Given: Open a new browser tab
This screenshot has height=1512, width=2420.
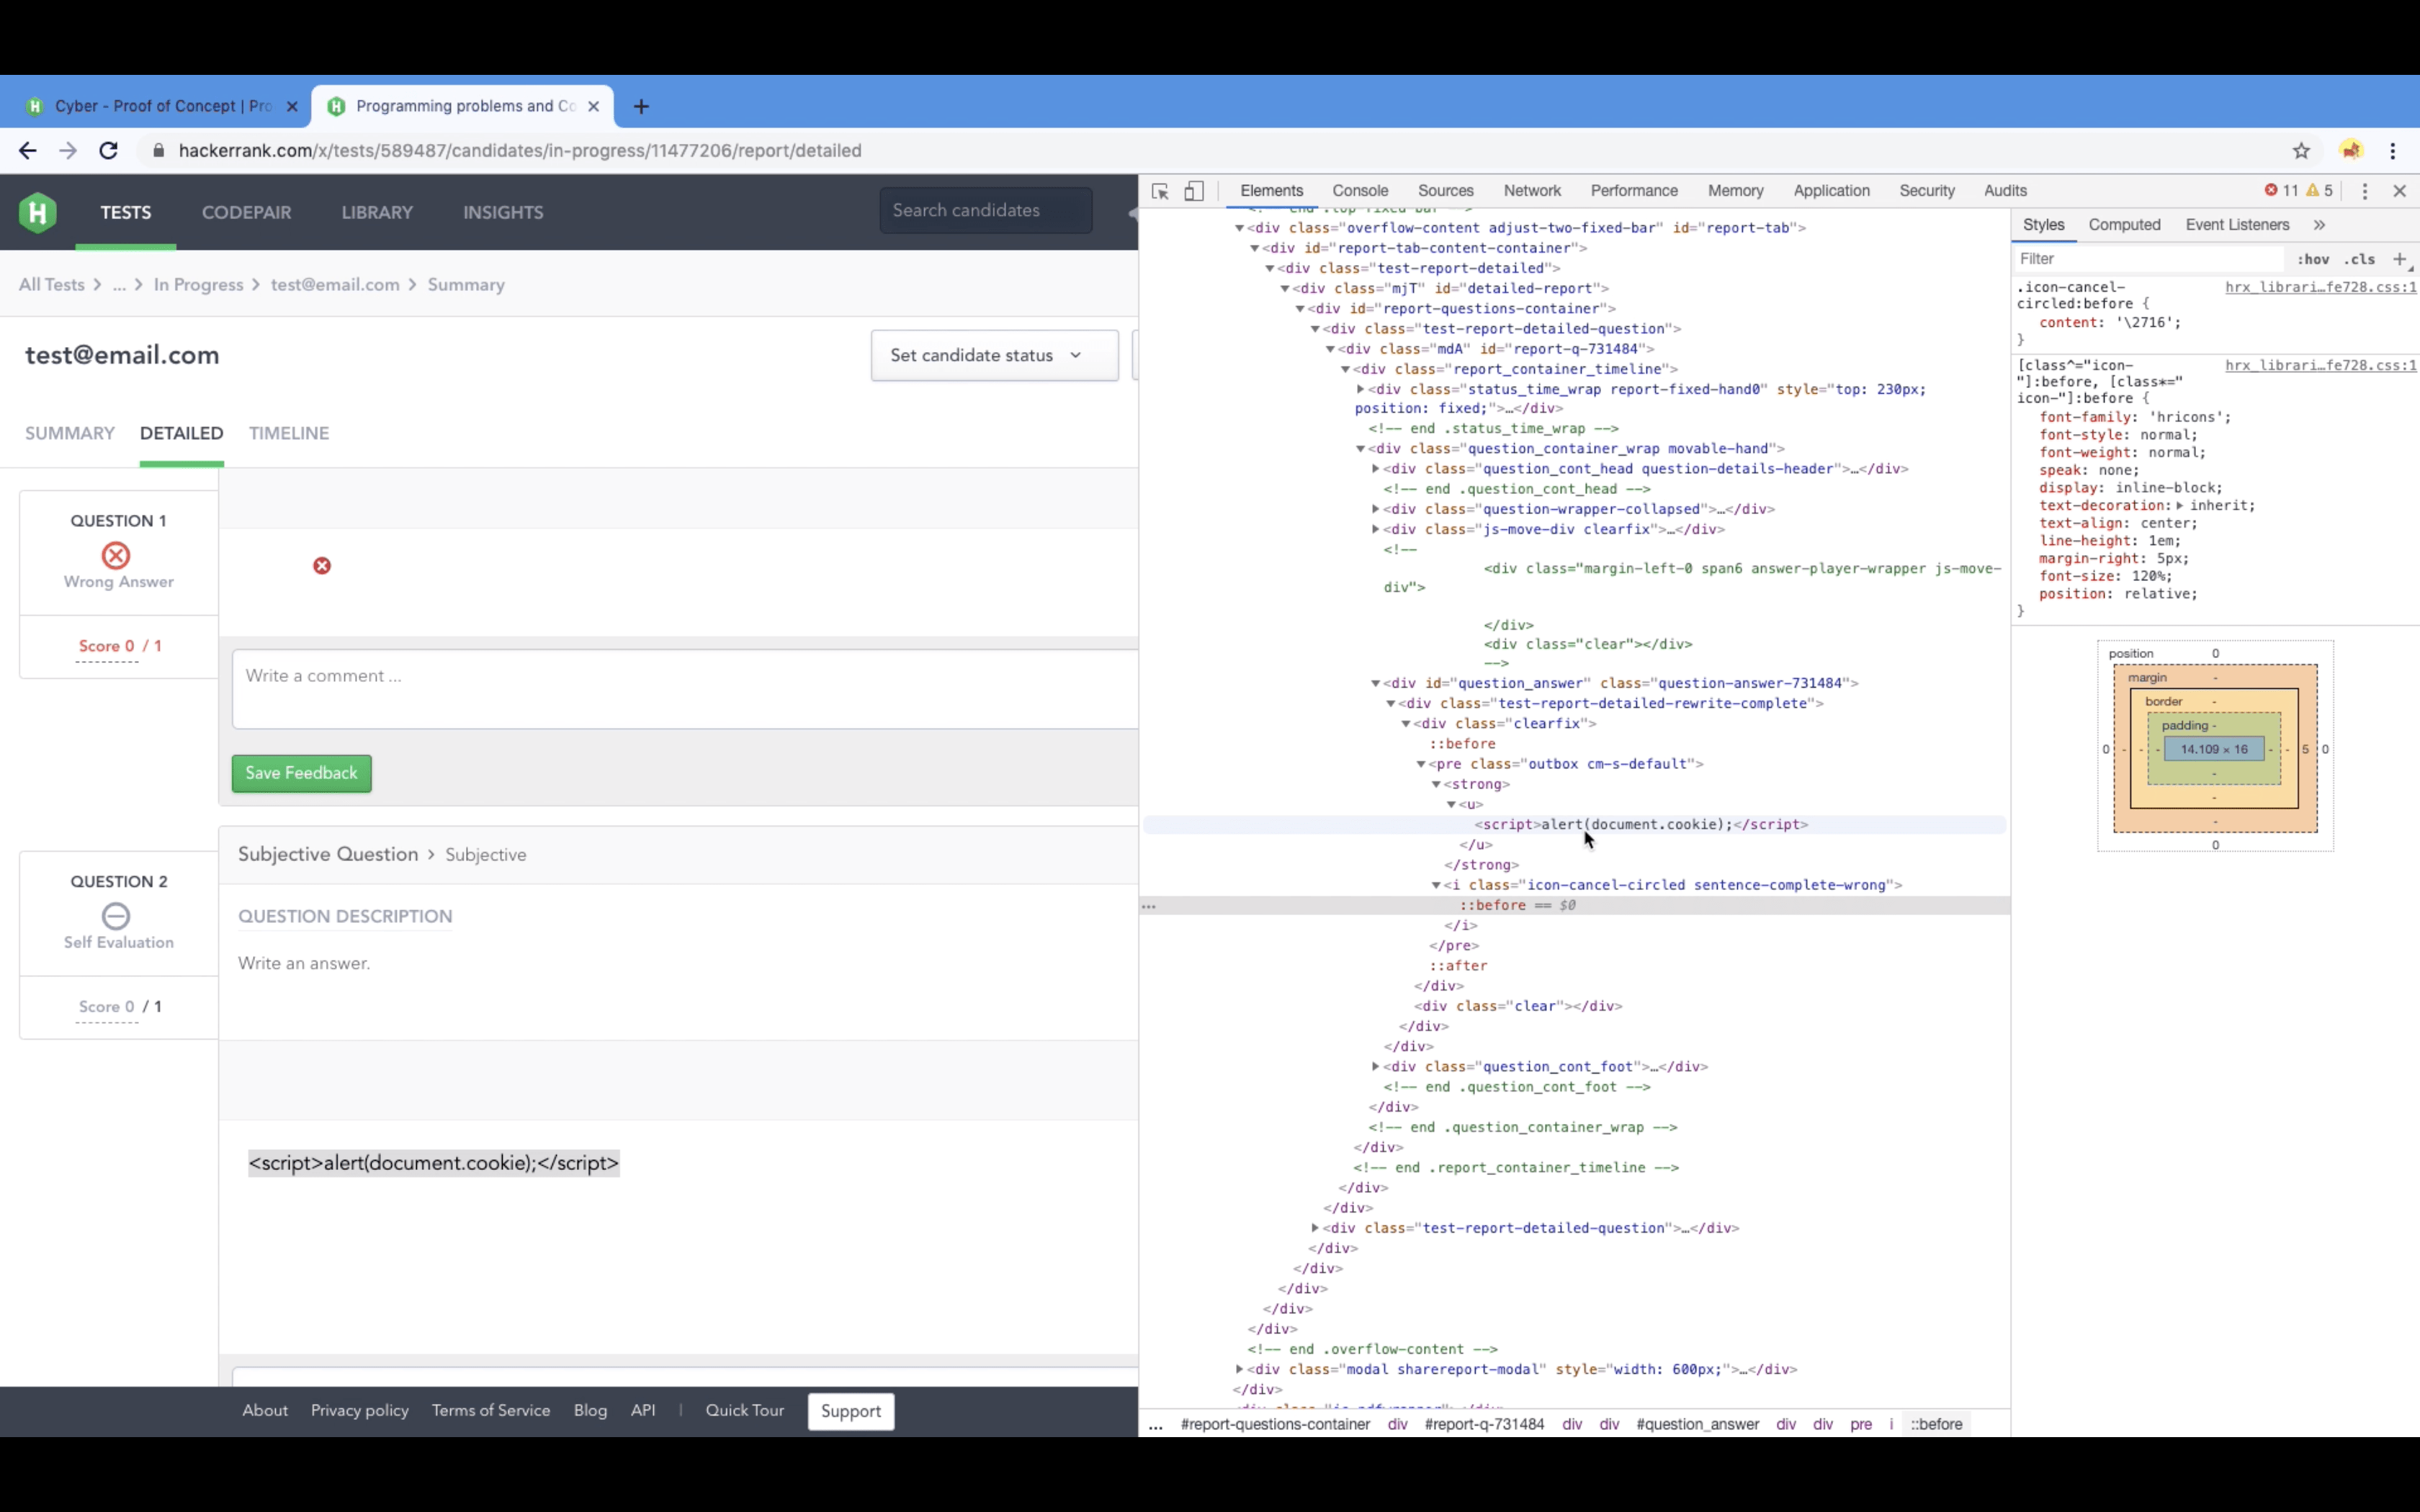Looking at the screenshot, I should pyautogui.click(x=641, y=106).
